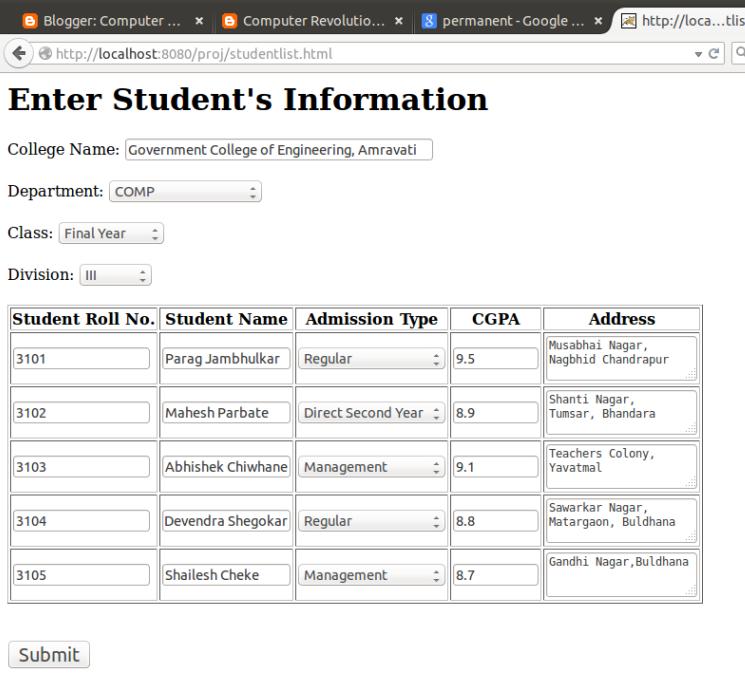Click the Shanti Nagar address textarea
This screenshot has width=745, height=687.
click(x=621, y=412)
